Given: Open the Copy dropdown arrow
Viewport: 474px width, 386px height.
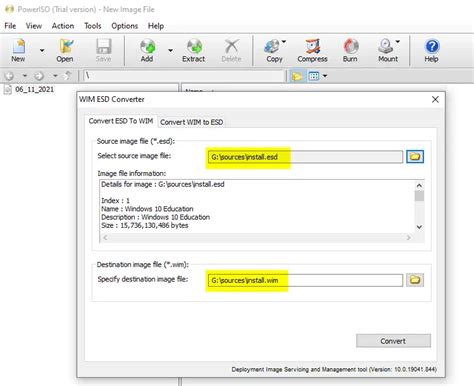Looking at the screenshot, I should pyautogui.click(x=284, y=42).
